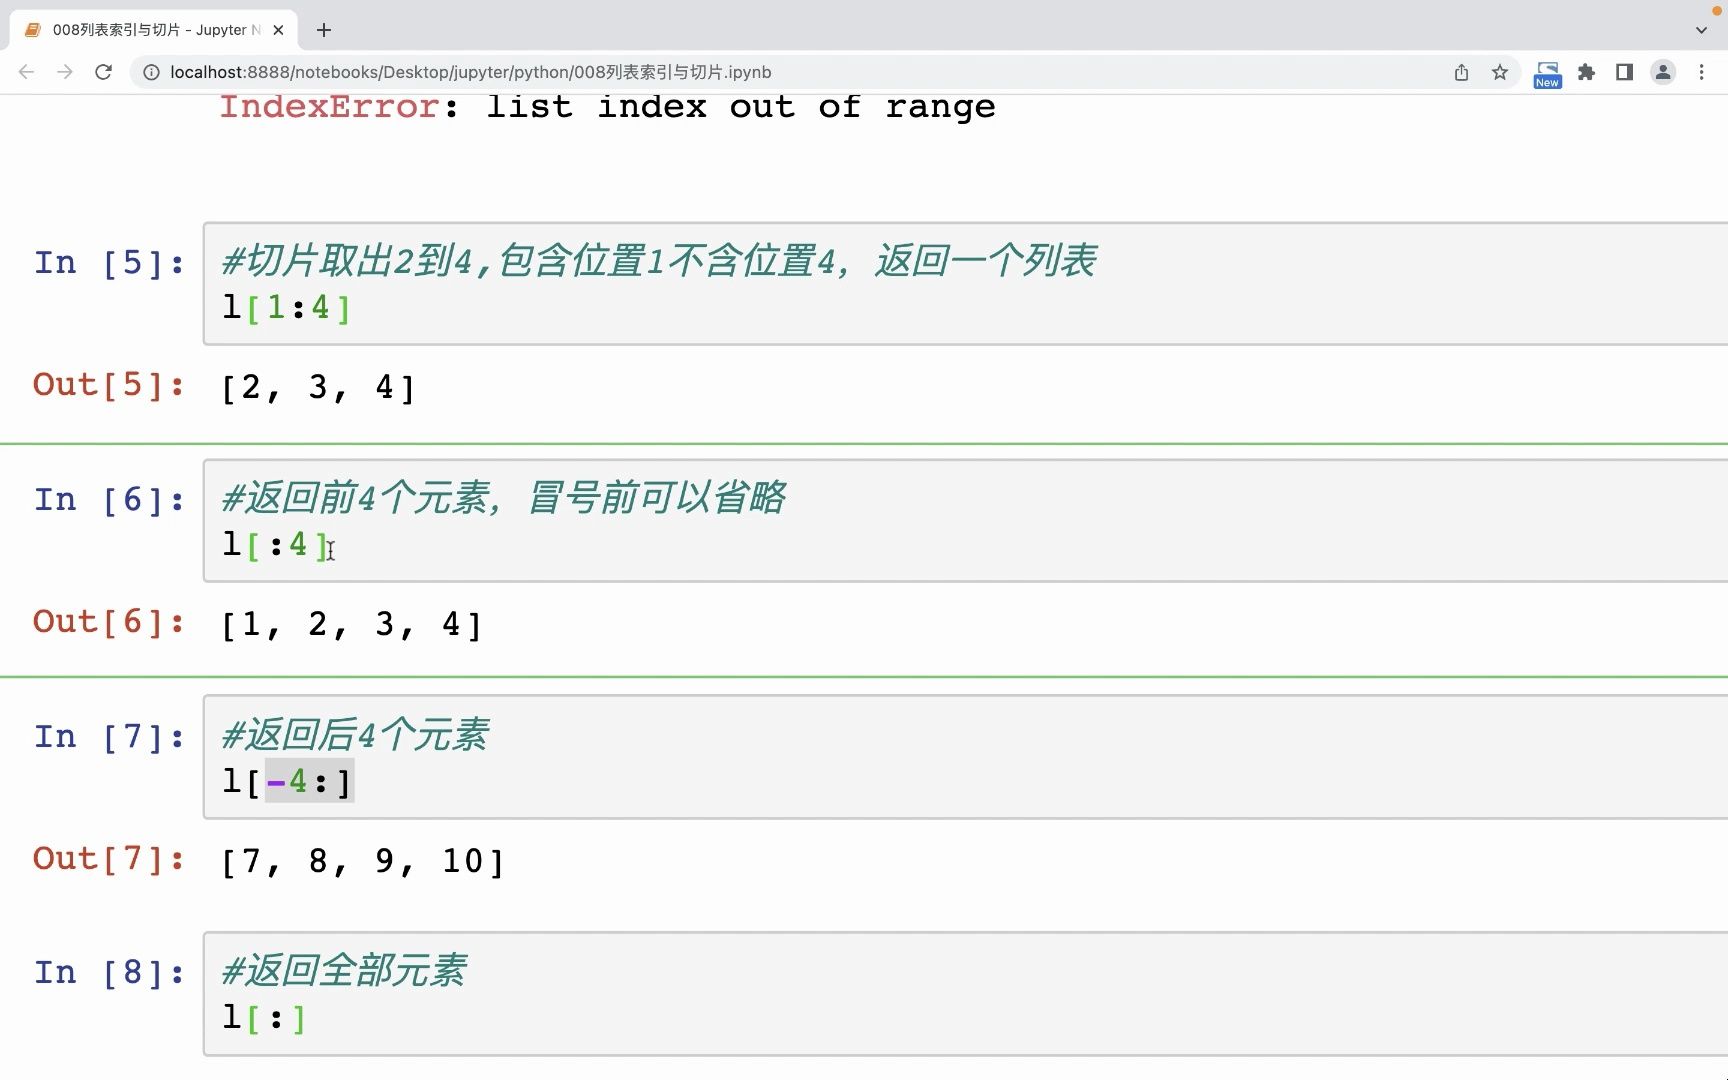
Task: Click the browser back arrow
Action: 27,72
